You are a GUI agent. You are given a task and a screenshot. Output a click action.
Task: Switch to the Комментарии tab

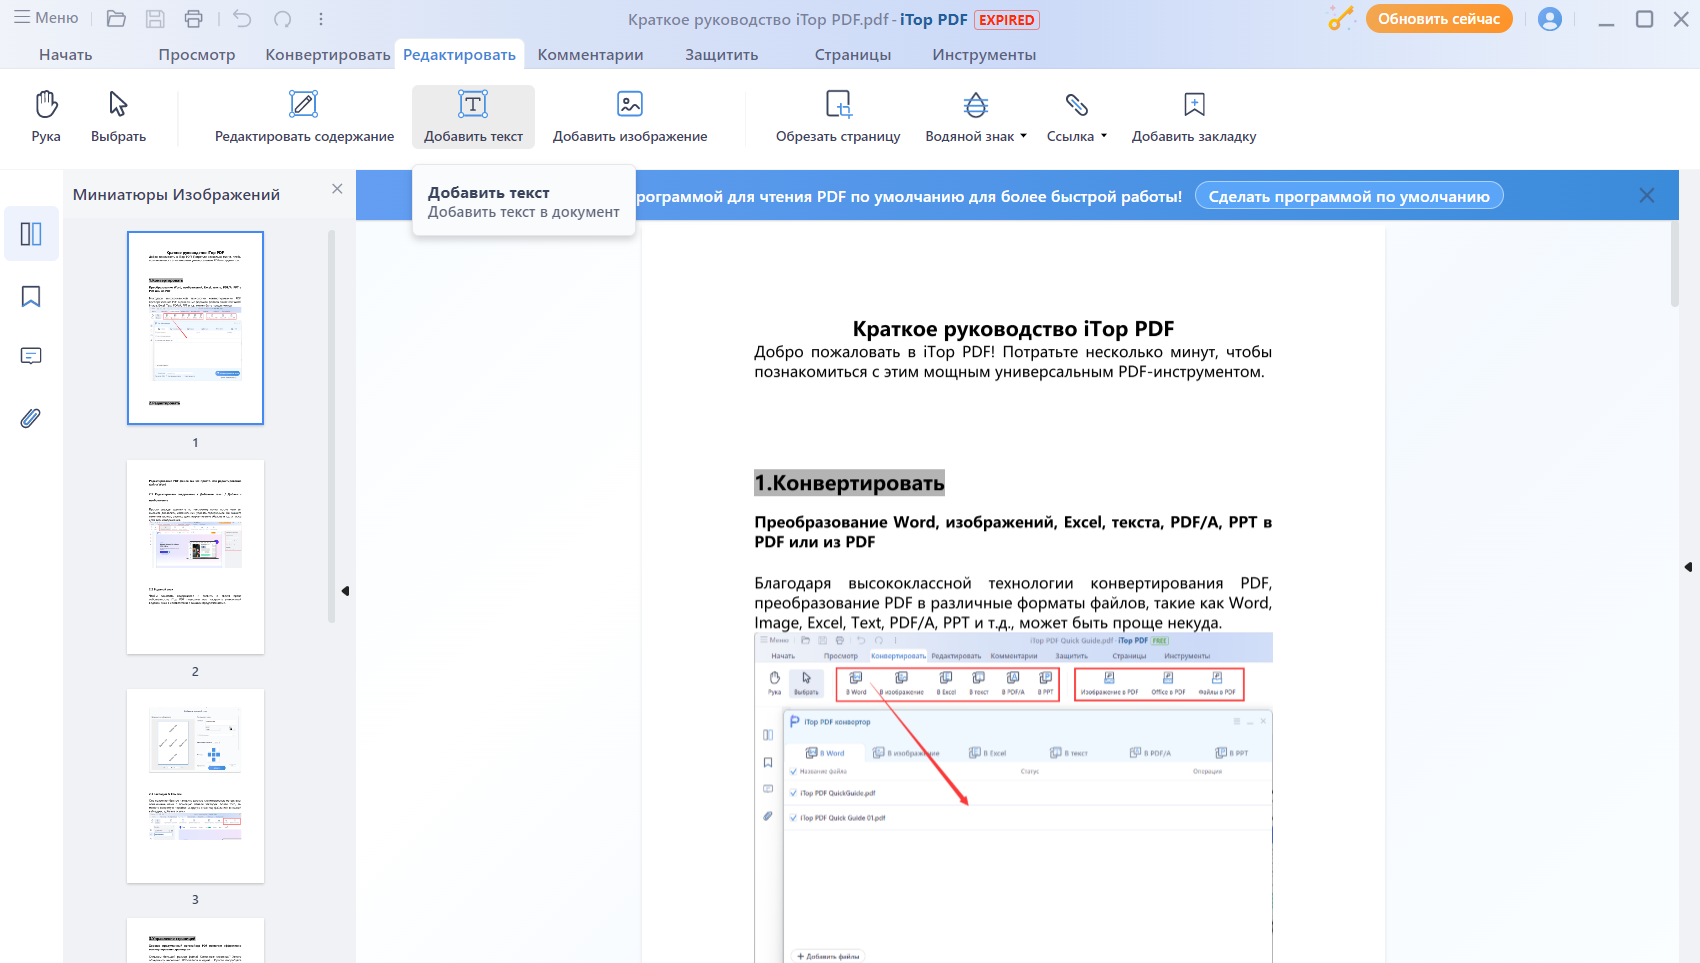(591, 55)
